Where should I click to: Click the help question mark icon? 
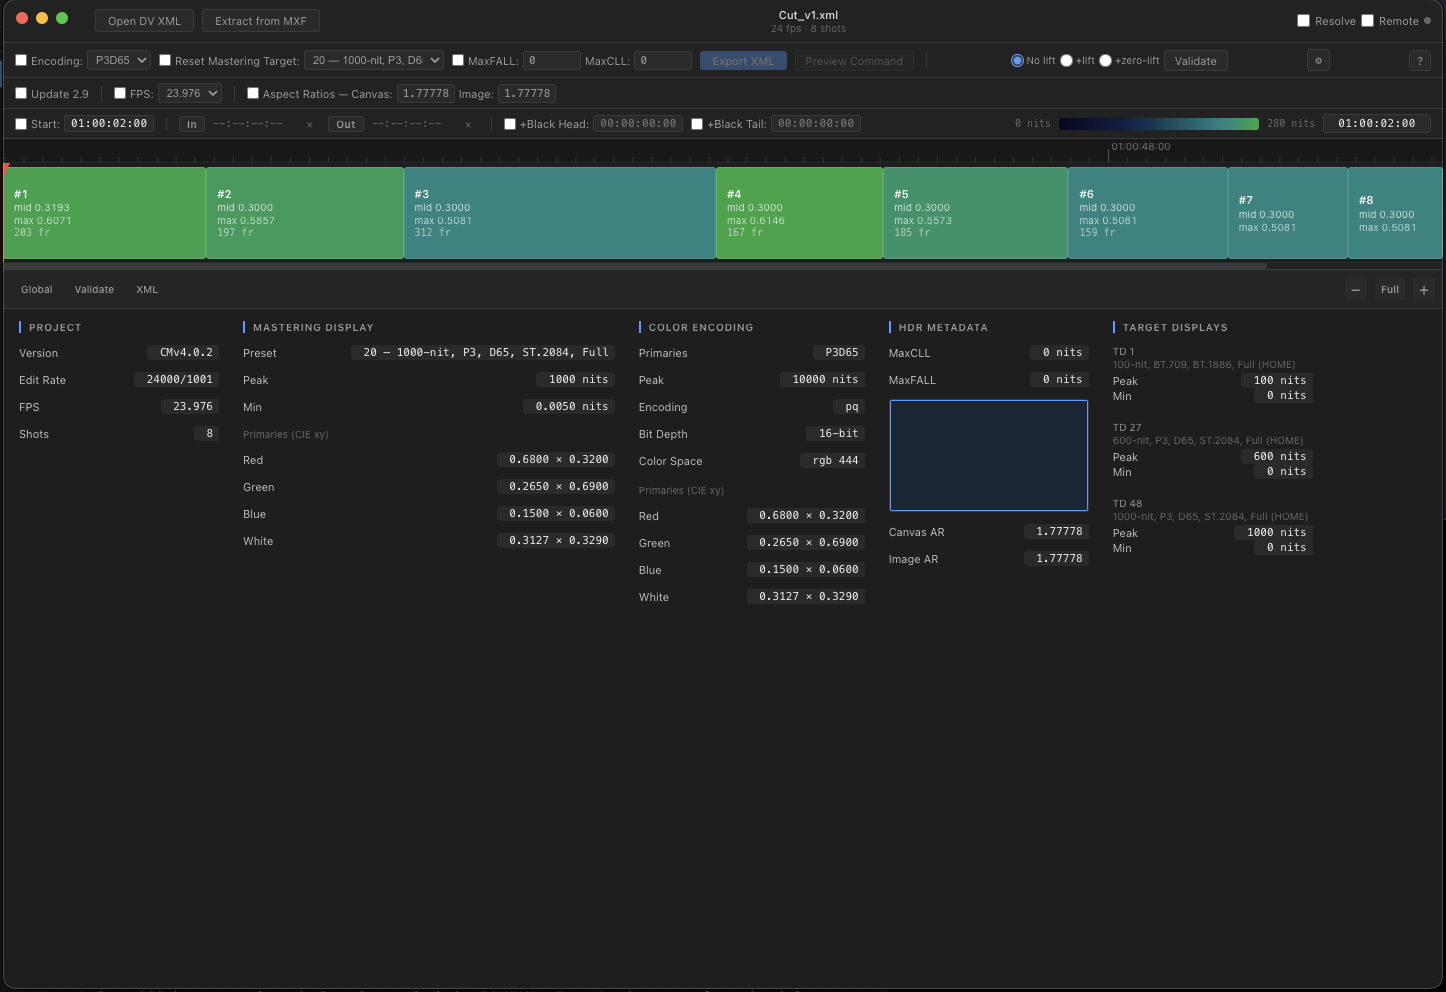[1419, 60]
